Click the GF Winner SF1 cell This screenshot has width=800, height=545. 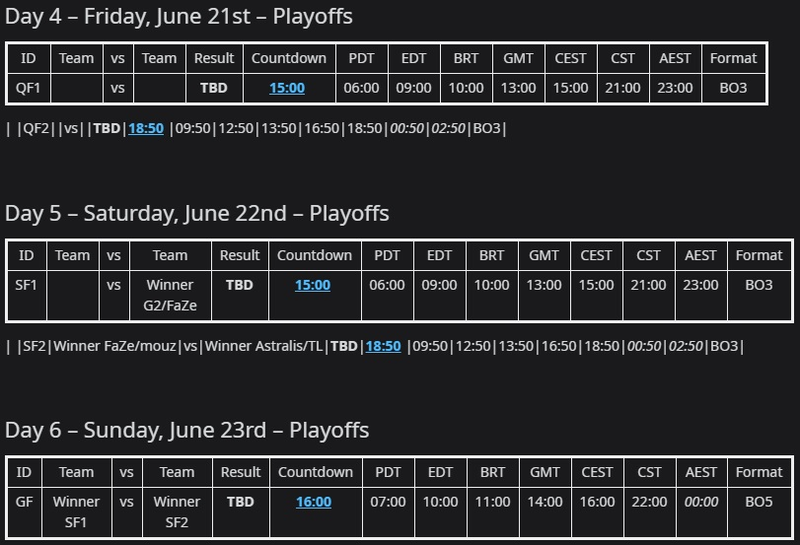point(76,512)
